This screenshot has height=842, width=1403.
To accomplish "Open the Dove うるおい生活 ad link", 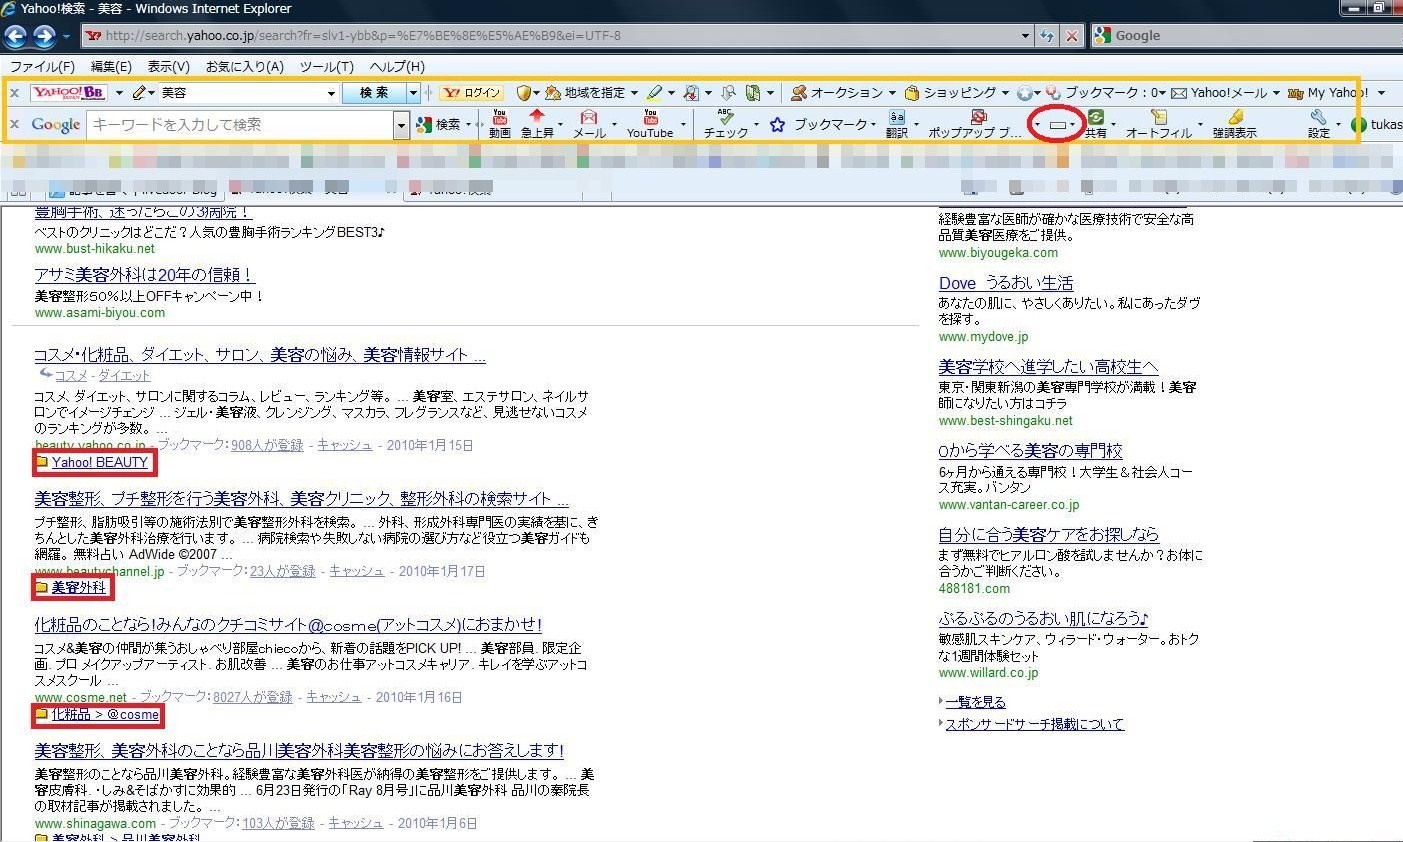I will (1006, 283).
